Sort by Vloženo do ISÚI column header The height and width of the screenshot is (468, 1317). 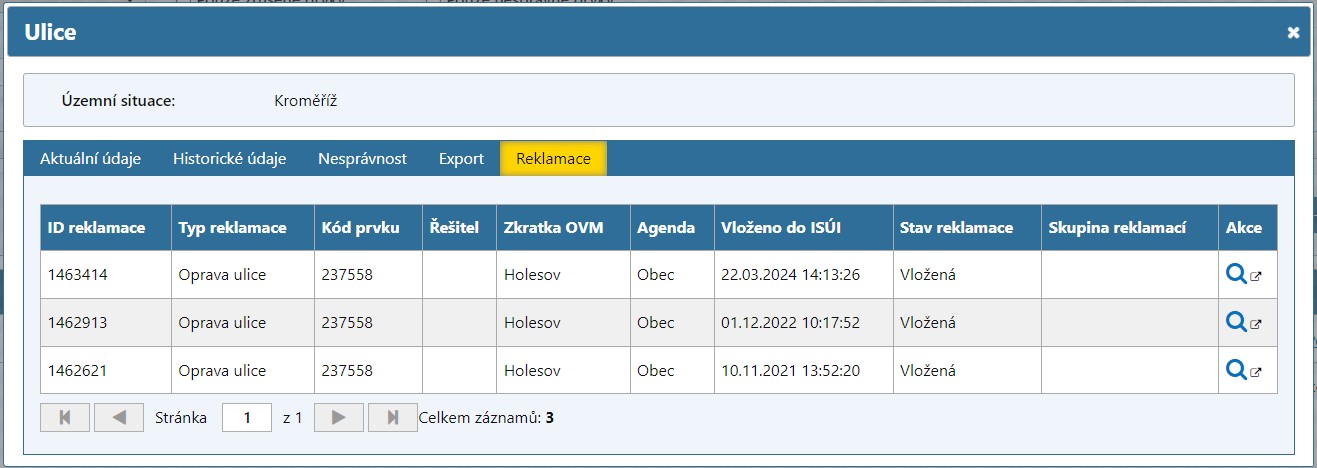[x=781, y=228]
